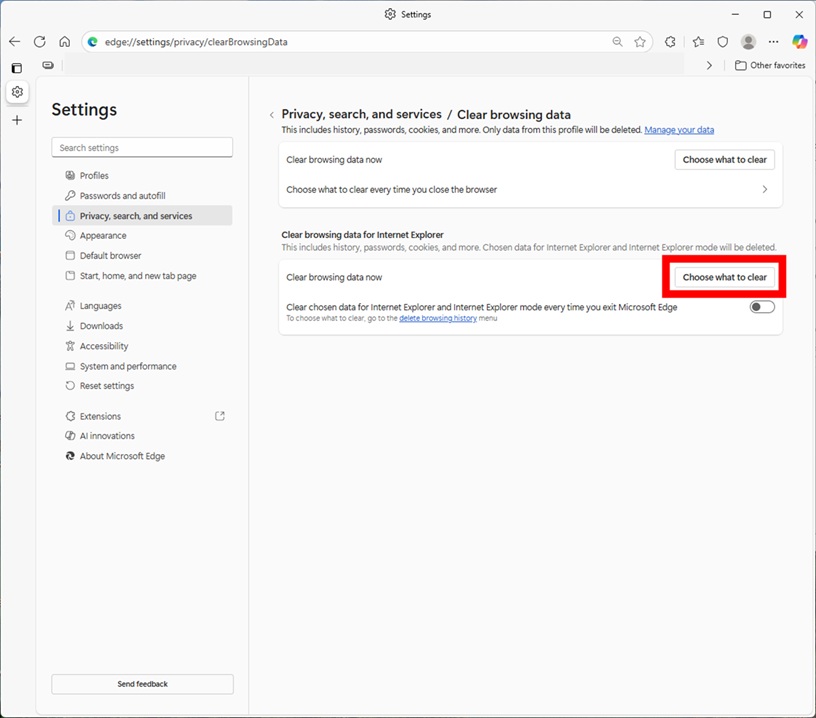Go back using breadcrumb chevron arrow

point(272,115)
